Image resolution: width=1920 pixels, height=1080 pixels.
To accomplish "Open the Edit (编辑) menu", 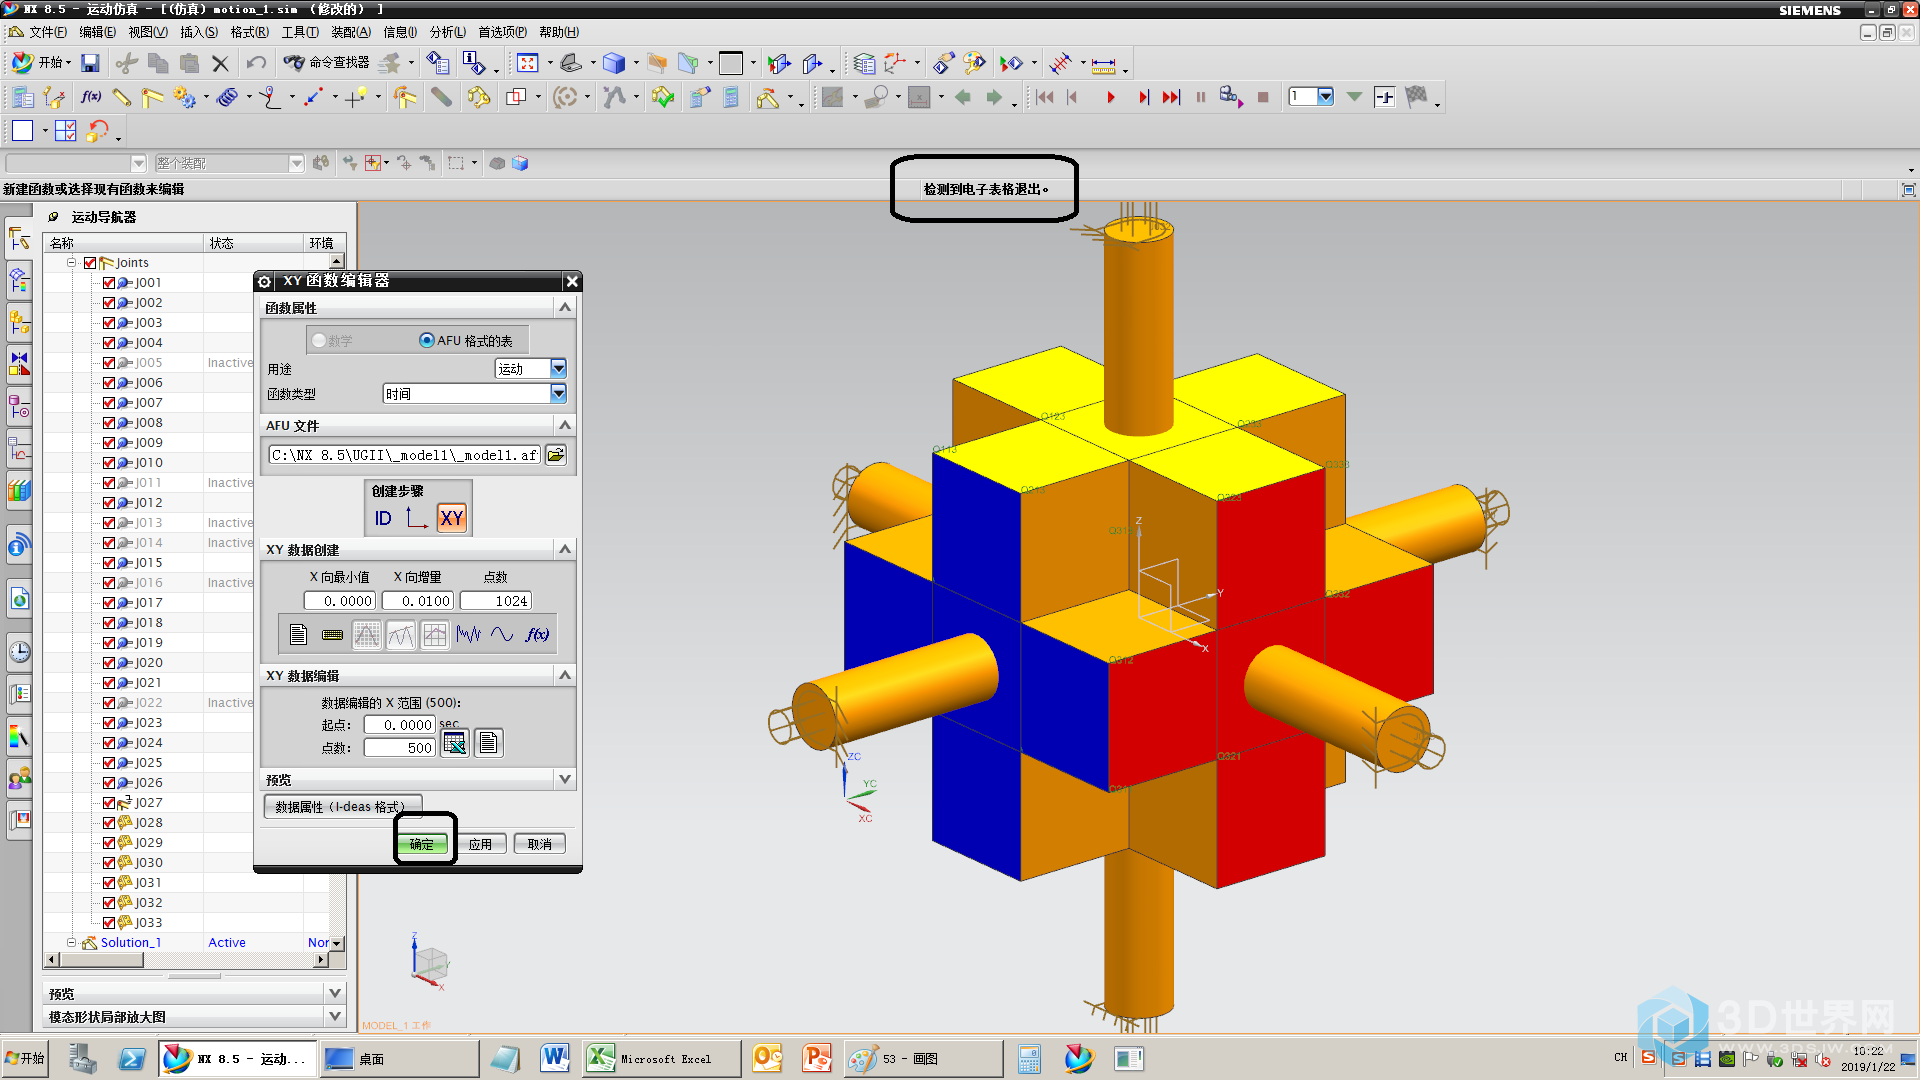I will tap(97, 32).
